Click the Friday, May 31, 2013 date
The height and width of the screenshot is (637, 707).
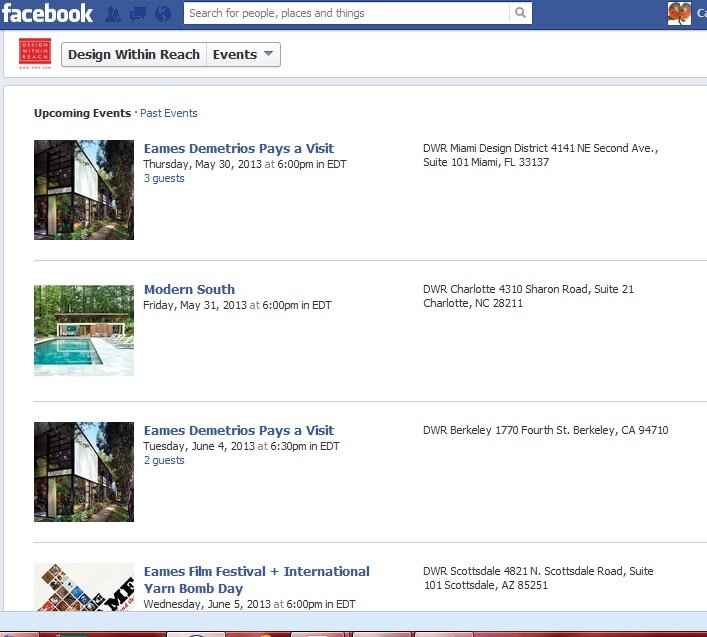point(195,305)
